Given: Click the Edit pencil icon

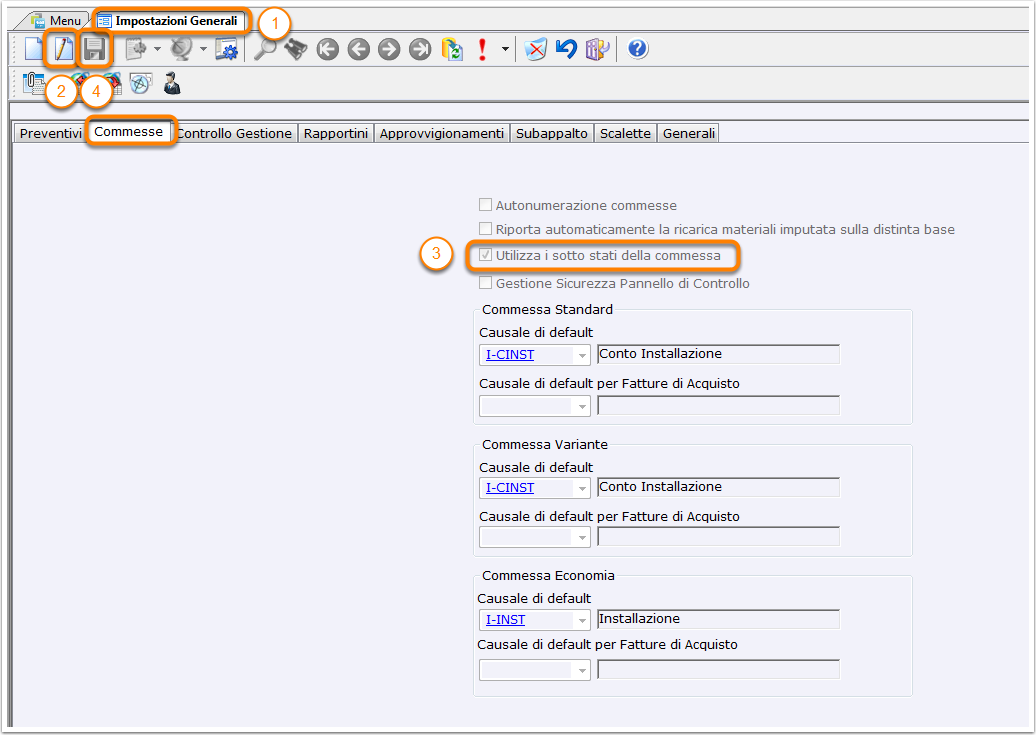Looking at the screenshot, I should 63,49.
